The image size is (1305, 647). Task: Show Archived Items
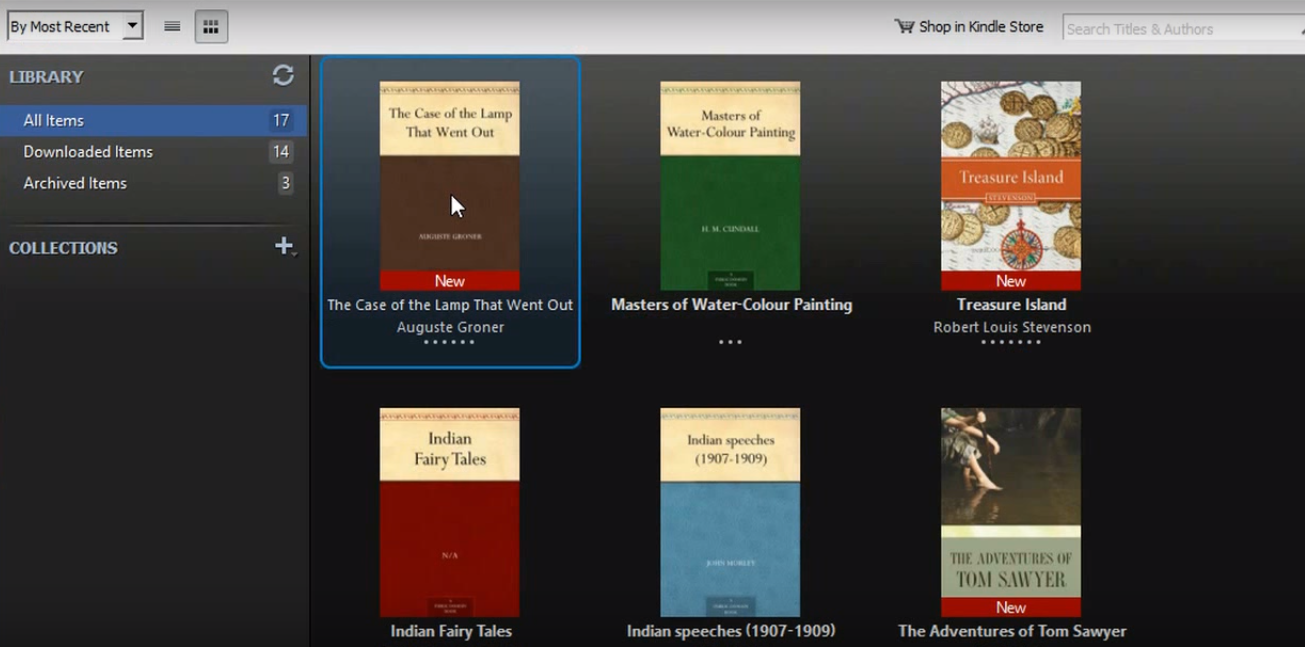pos(153,183)
